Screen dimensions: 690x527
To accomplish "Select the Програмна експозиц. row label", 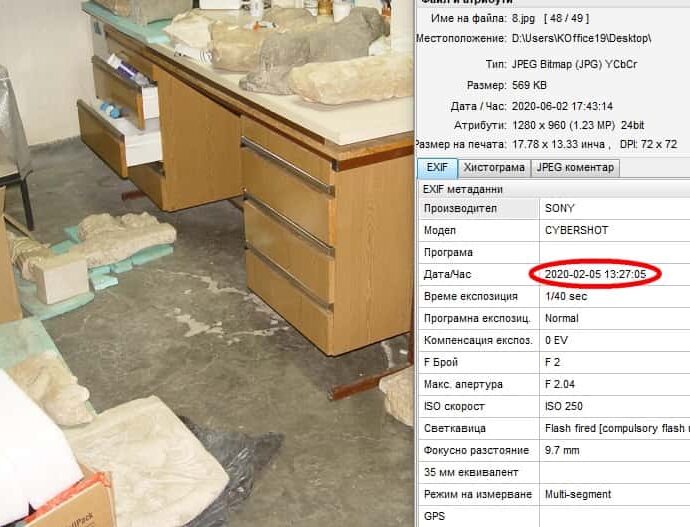I will 477,318.
